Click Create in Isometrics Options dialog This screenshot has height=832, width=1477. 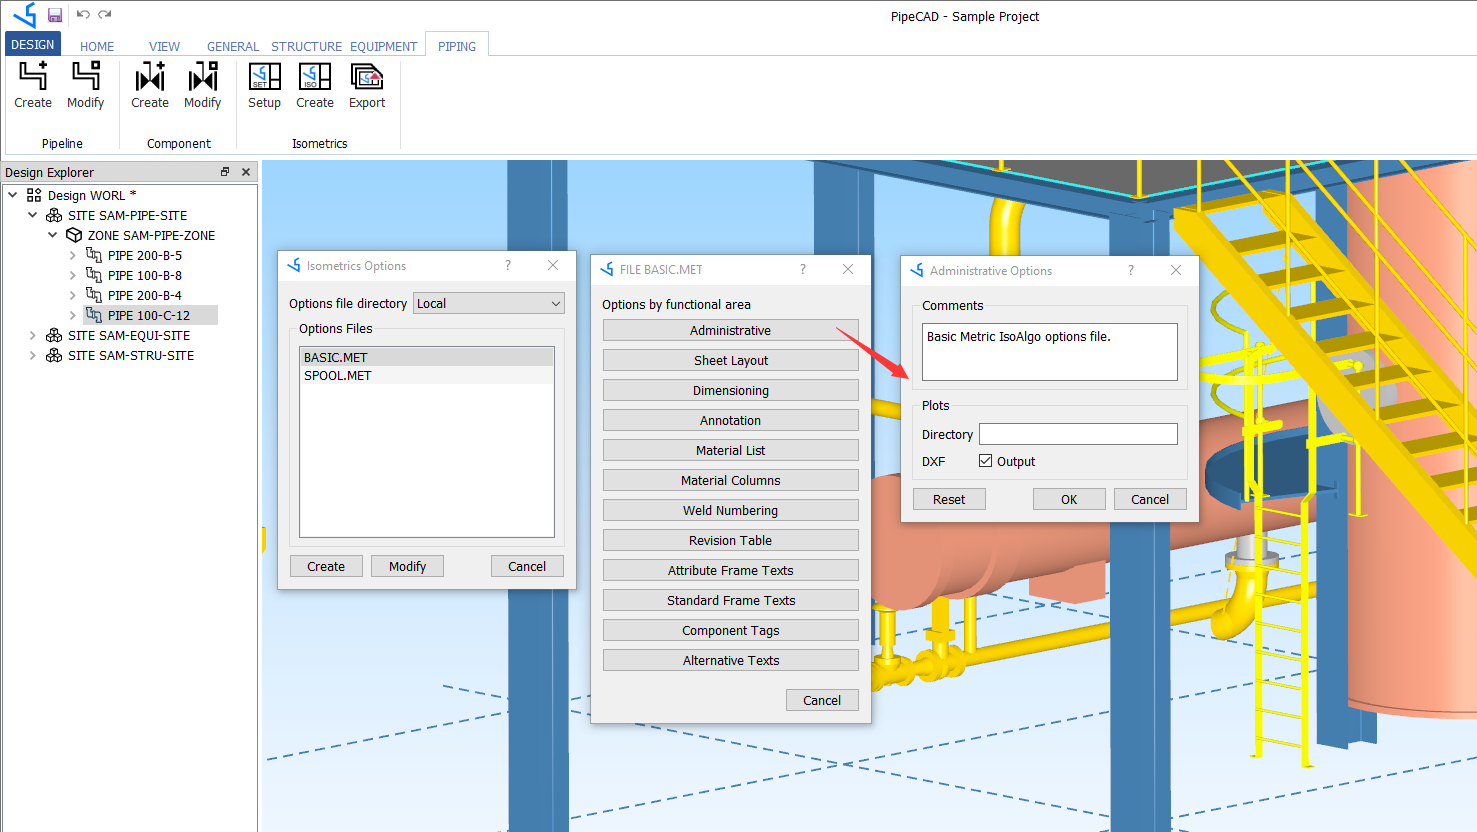(x=326, y=566)
